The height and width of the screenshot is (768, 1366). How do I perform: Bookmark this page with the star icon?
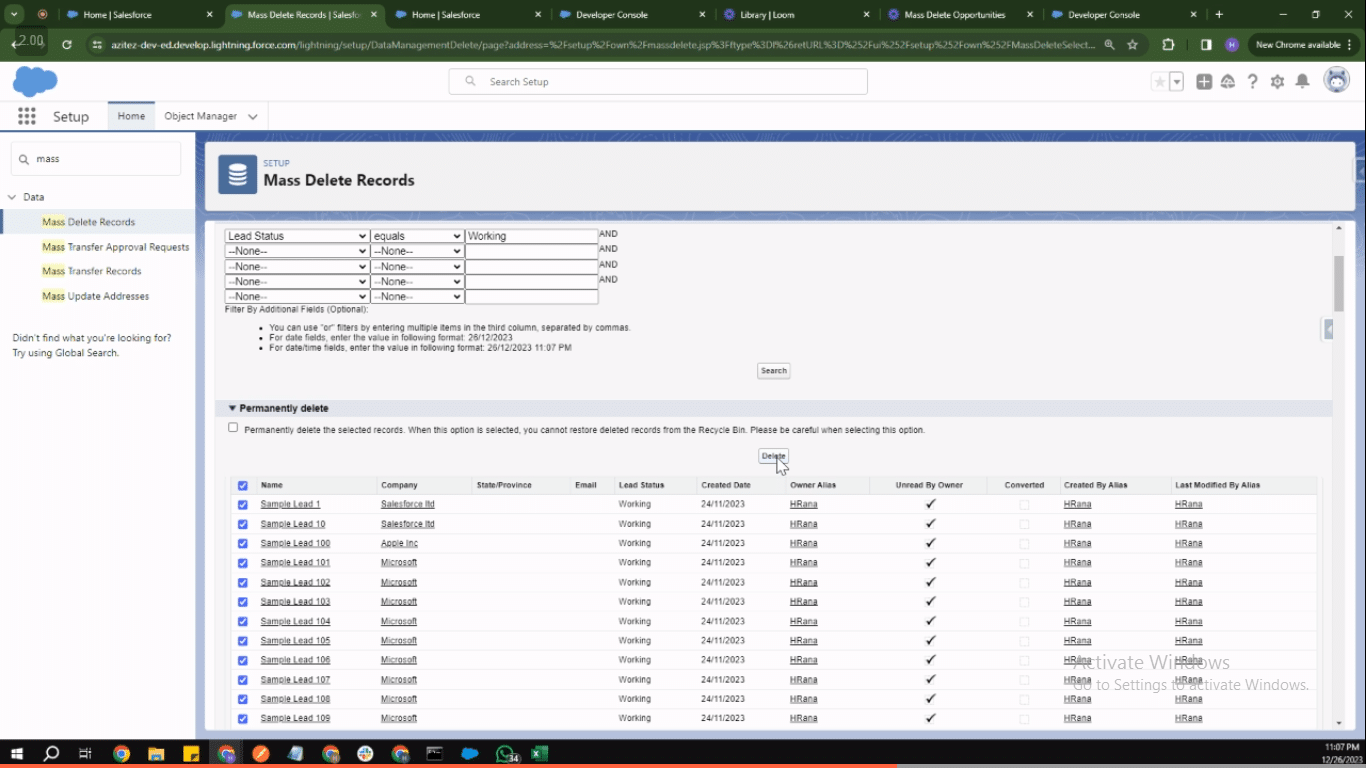1132,45
